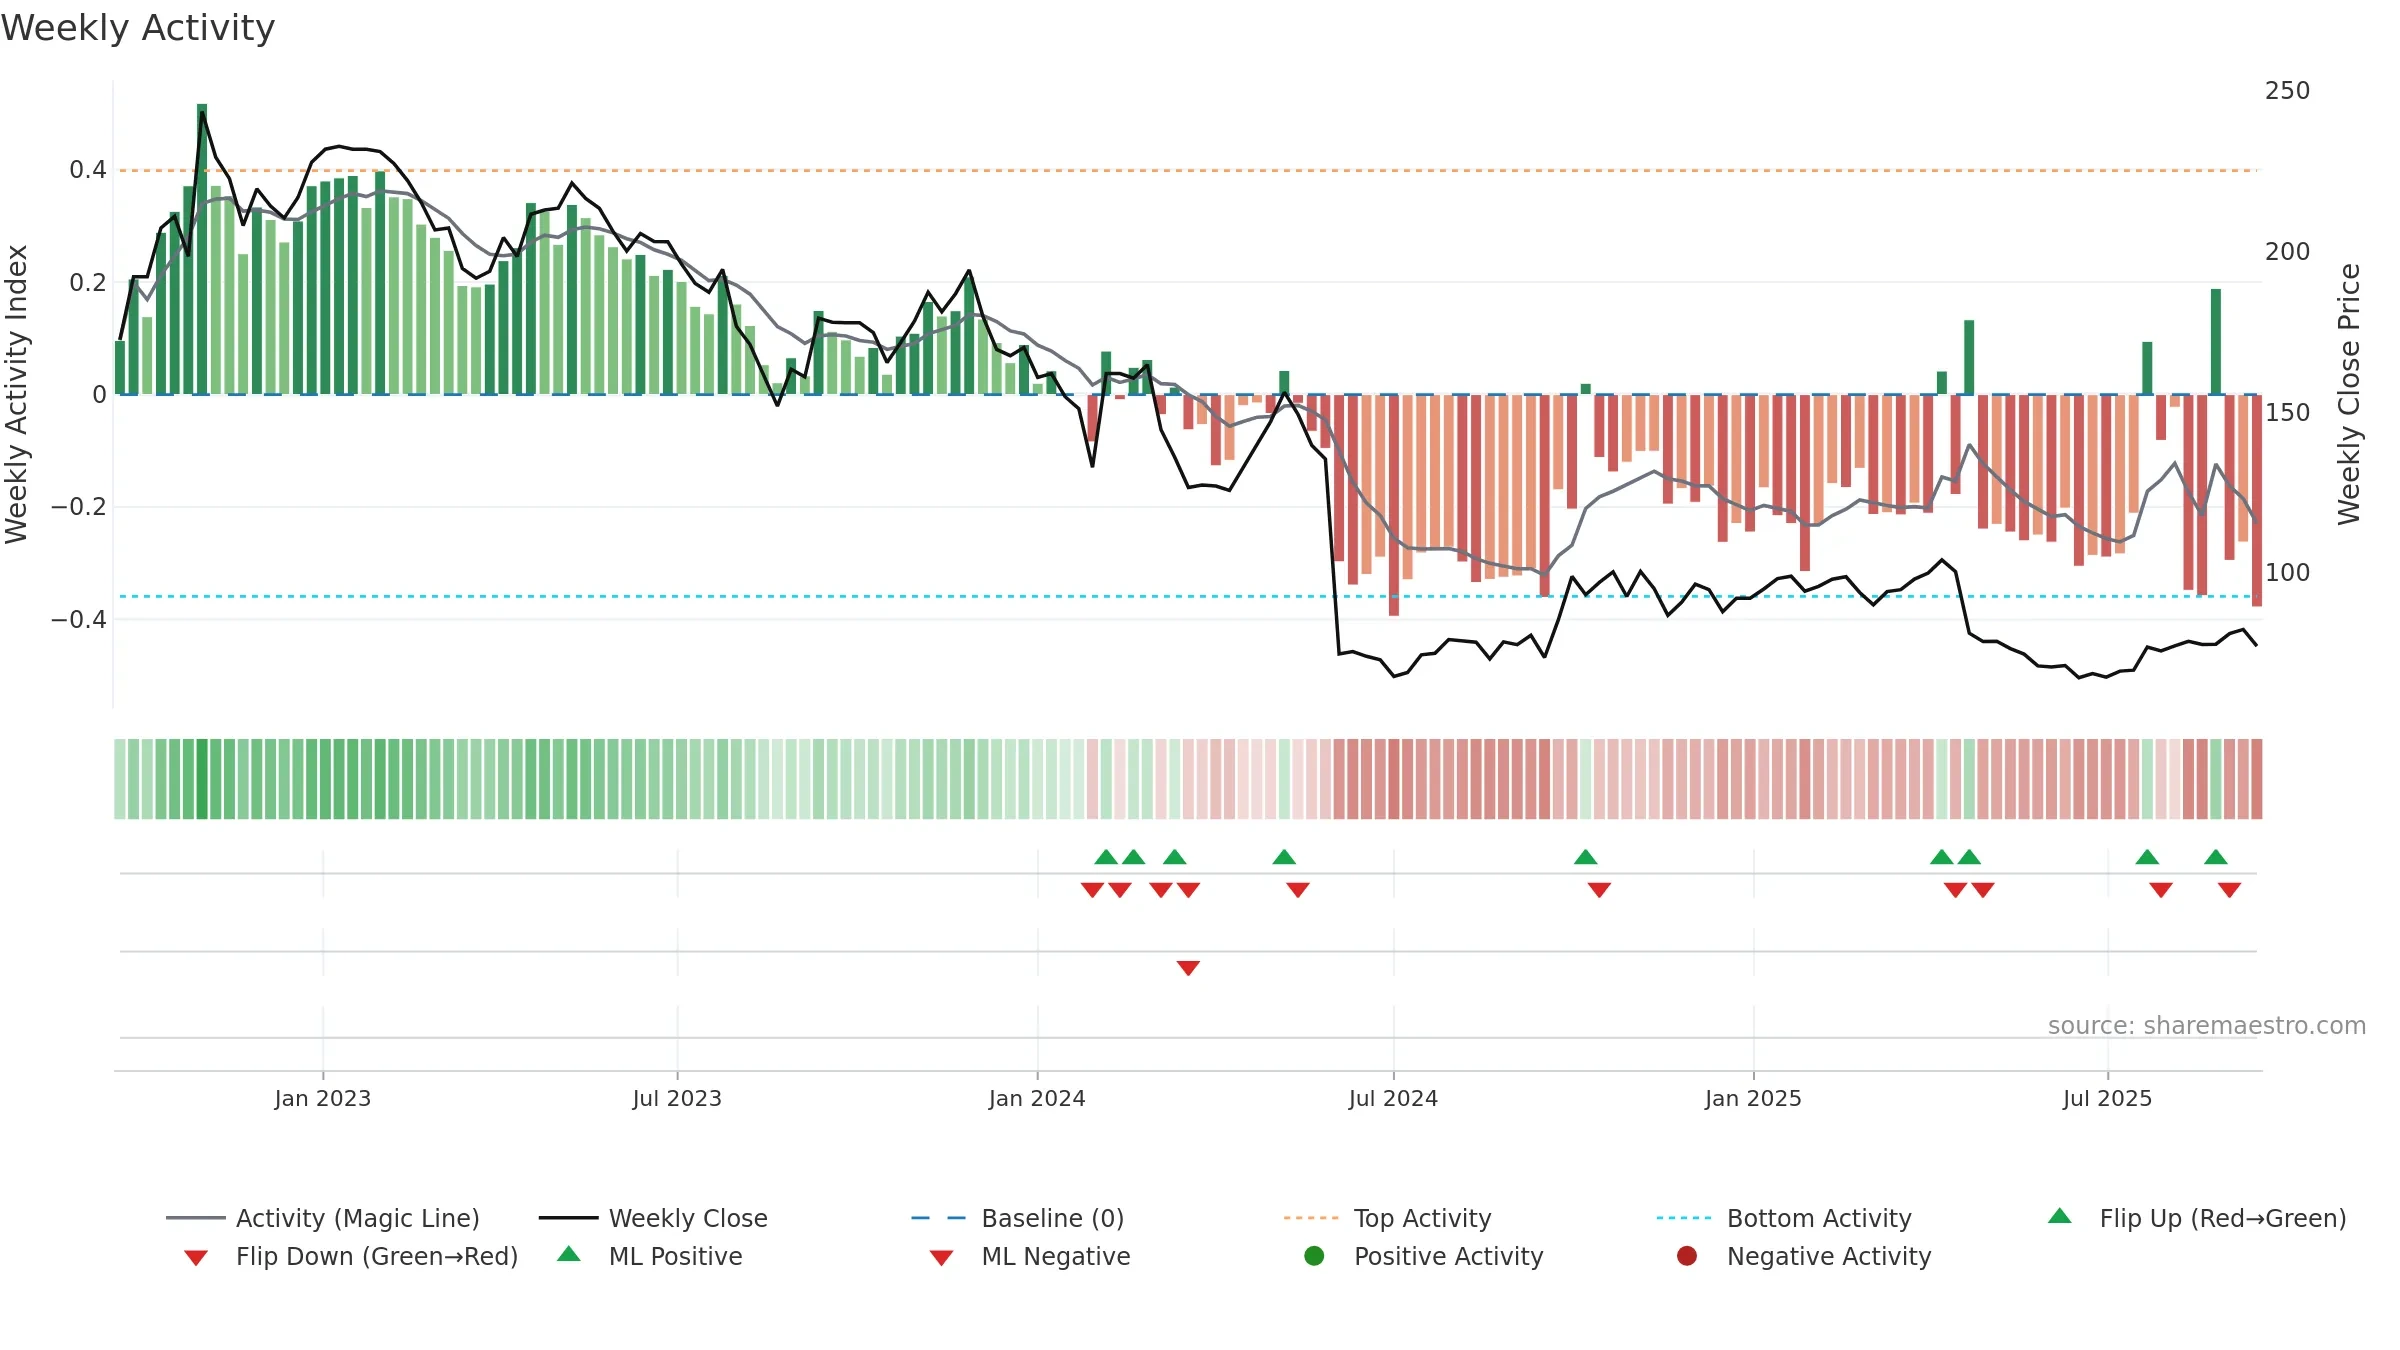Toggle the Bottom Activity legend entry
This screenshot has height=1350, width=2400.
[x=1784, y=1218]
